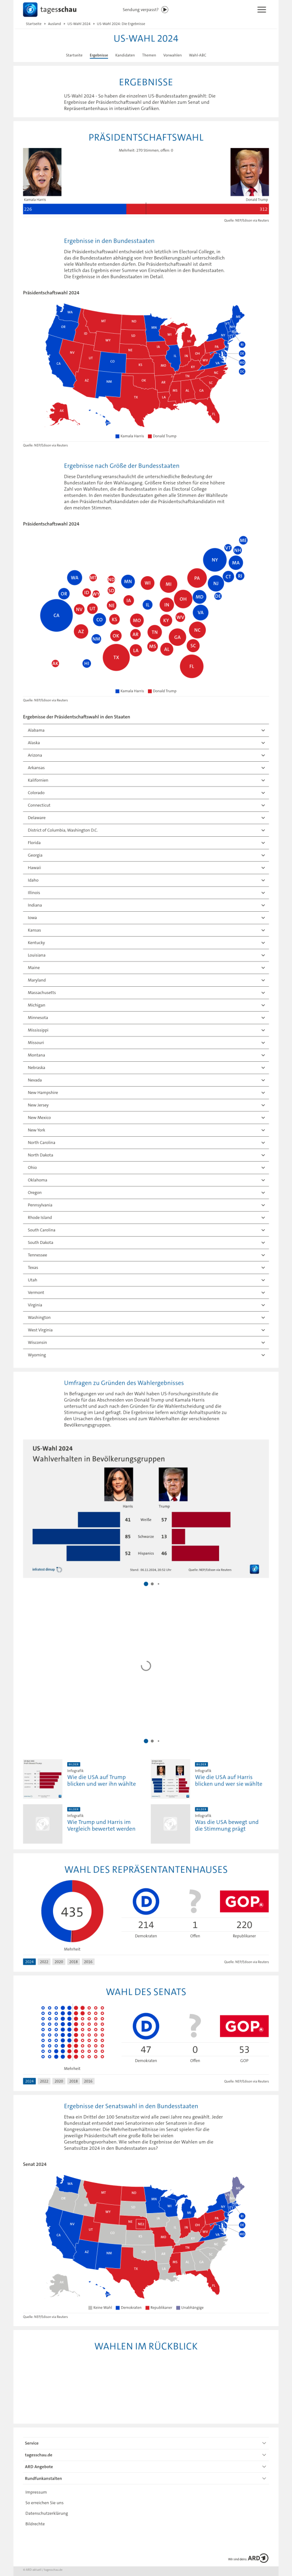
Task: Open the Wahl-ABC tab
Action: (198, 55)
